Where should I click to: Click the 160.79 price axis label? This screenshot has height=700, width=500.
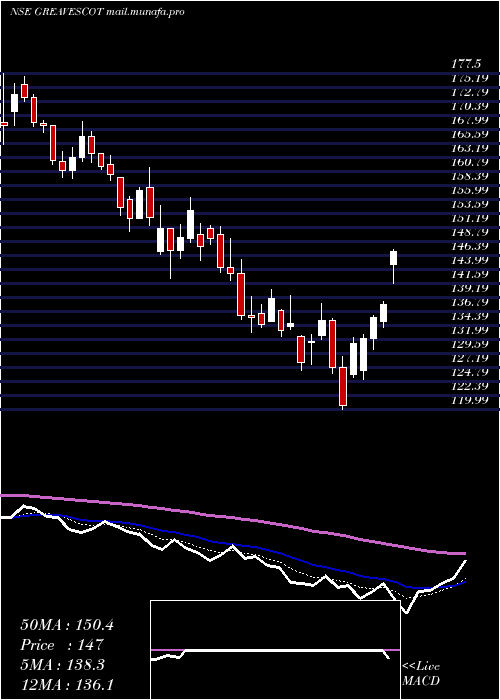coord(470,162)
